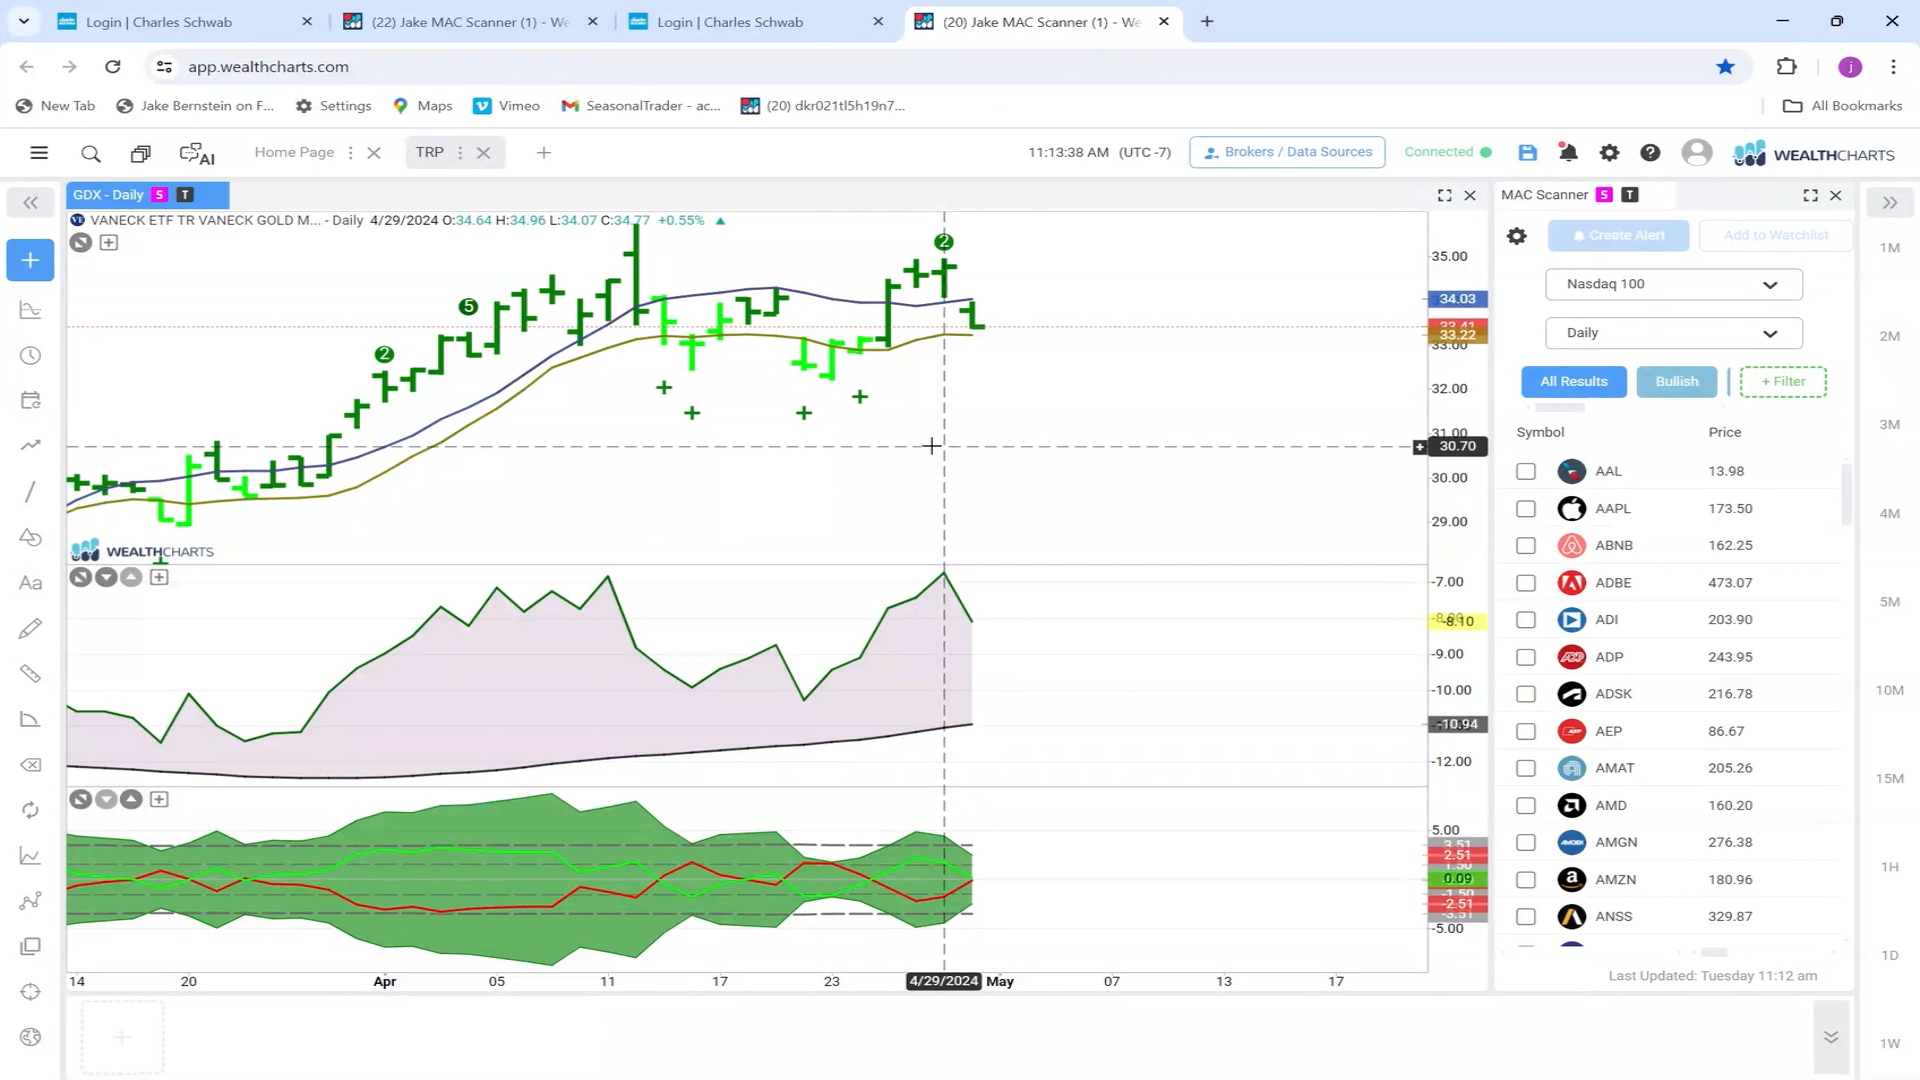Open the Daily timeframe dropdown
Screen dimensions: 1920x1080
pyautogui.click(x=1673, y=333)
